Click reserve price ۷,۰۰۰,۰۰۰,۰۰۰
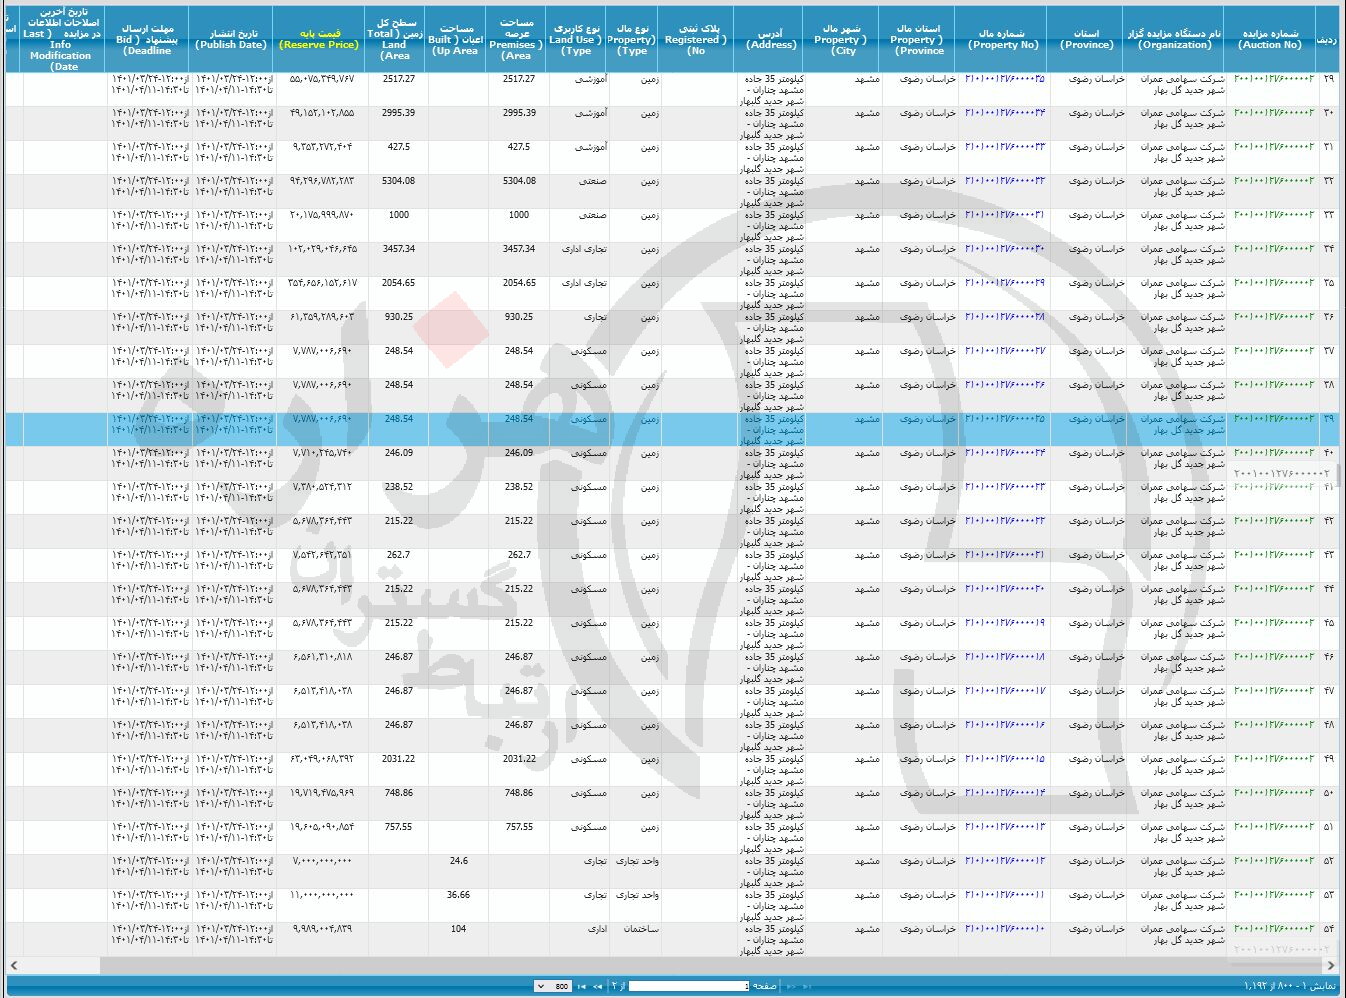1346x998 pixels. point(322,861)
